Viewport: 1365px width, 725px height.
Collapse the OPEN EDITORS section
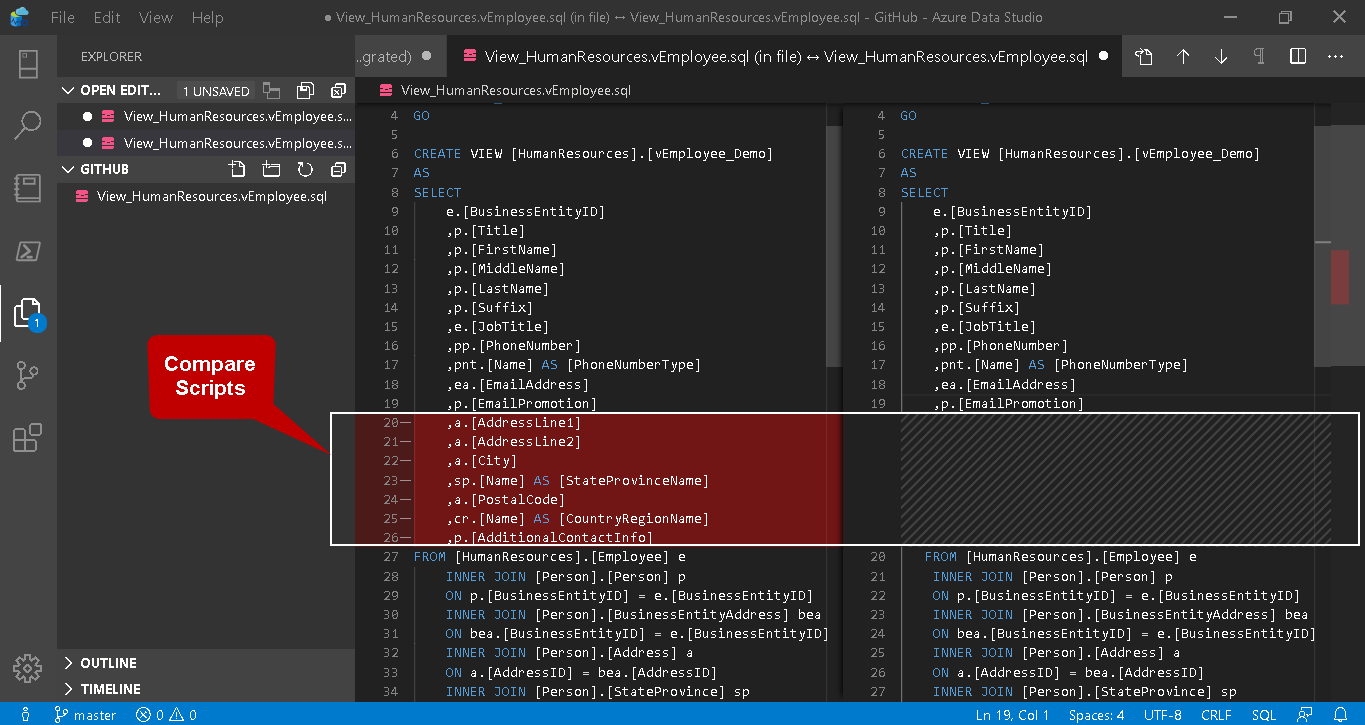click(69, 91)
